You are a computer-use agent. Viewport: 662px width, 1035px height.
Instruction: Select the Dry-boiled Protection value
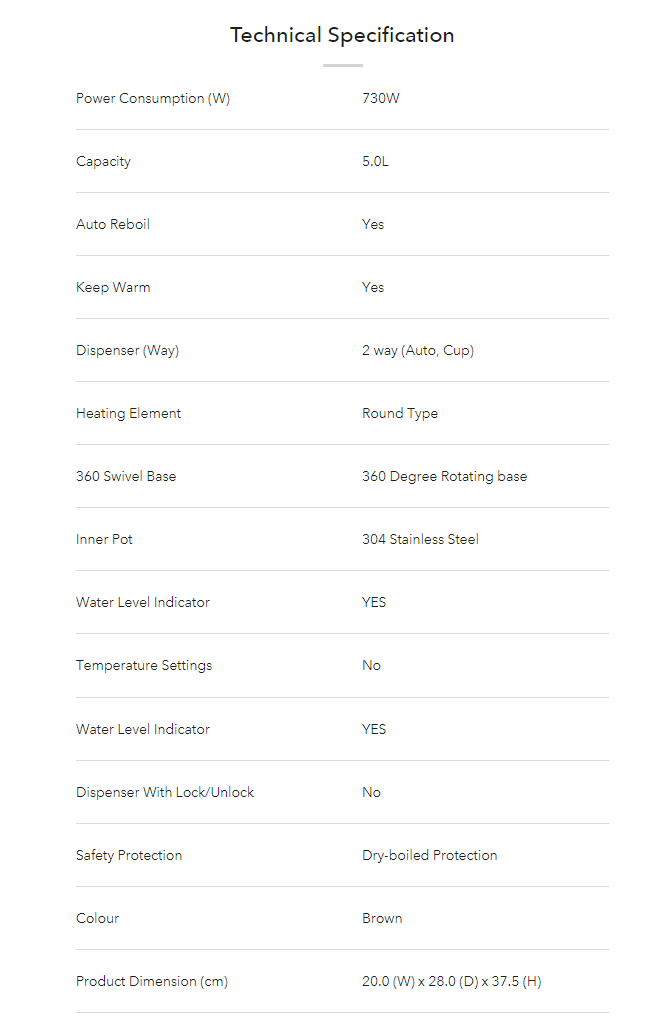[x=430, y=855]
